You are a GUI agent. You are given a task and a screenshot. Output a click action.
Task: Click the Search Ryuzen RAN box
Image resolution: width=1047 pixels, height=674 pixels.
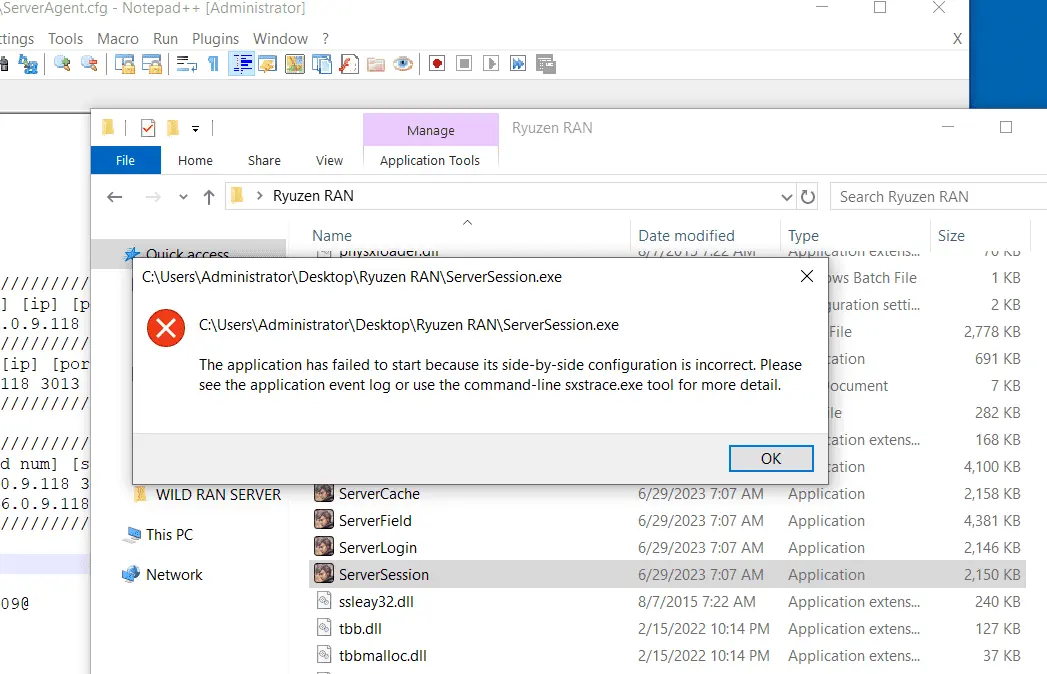(x=938, y=196)
